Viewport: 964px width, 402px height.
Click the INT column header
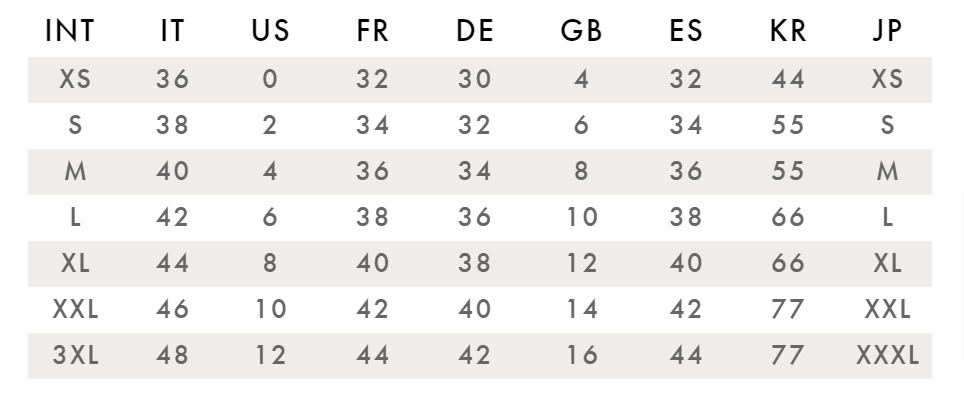click(69, 30)
